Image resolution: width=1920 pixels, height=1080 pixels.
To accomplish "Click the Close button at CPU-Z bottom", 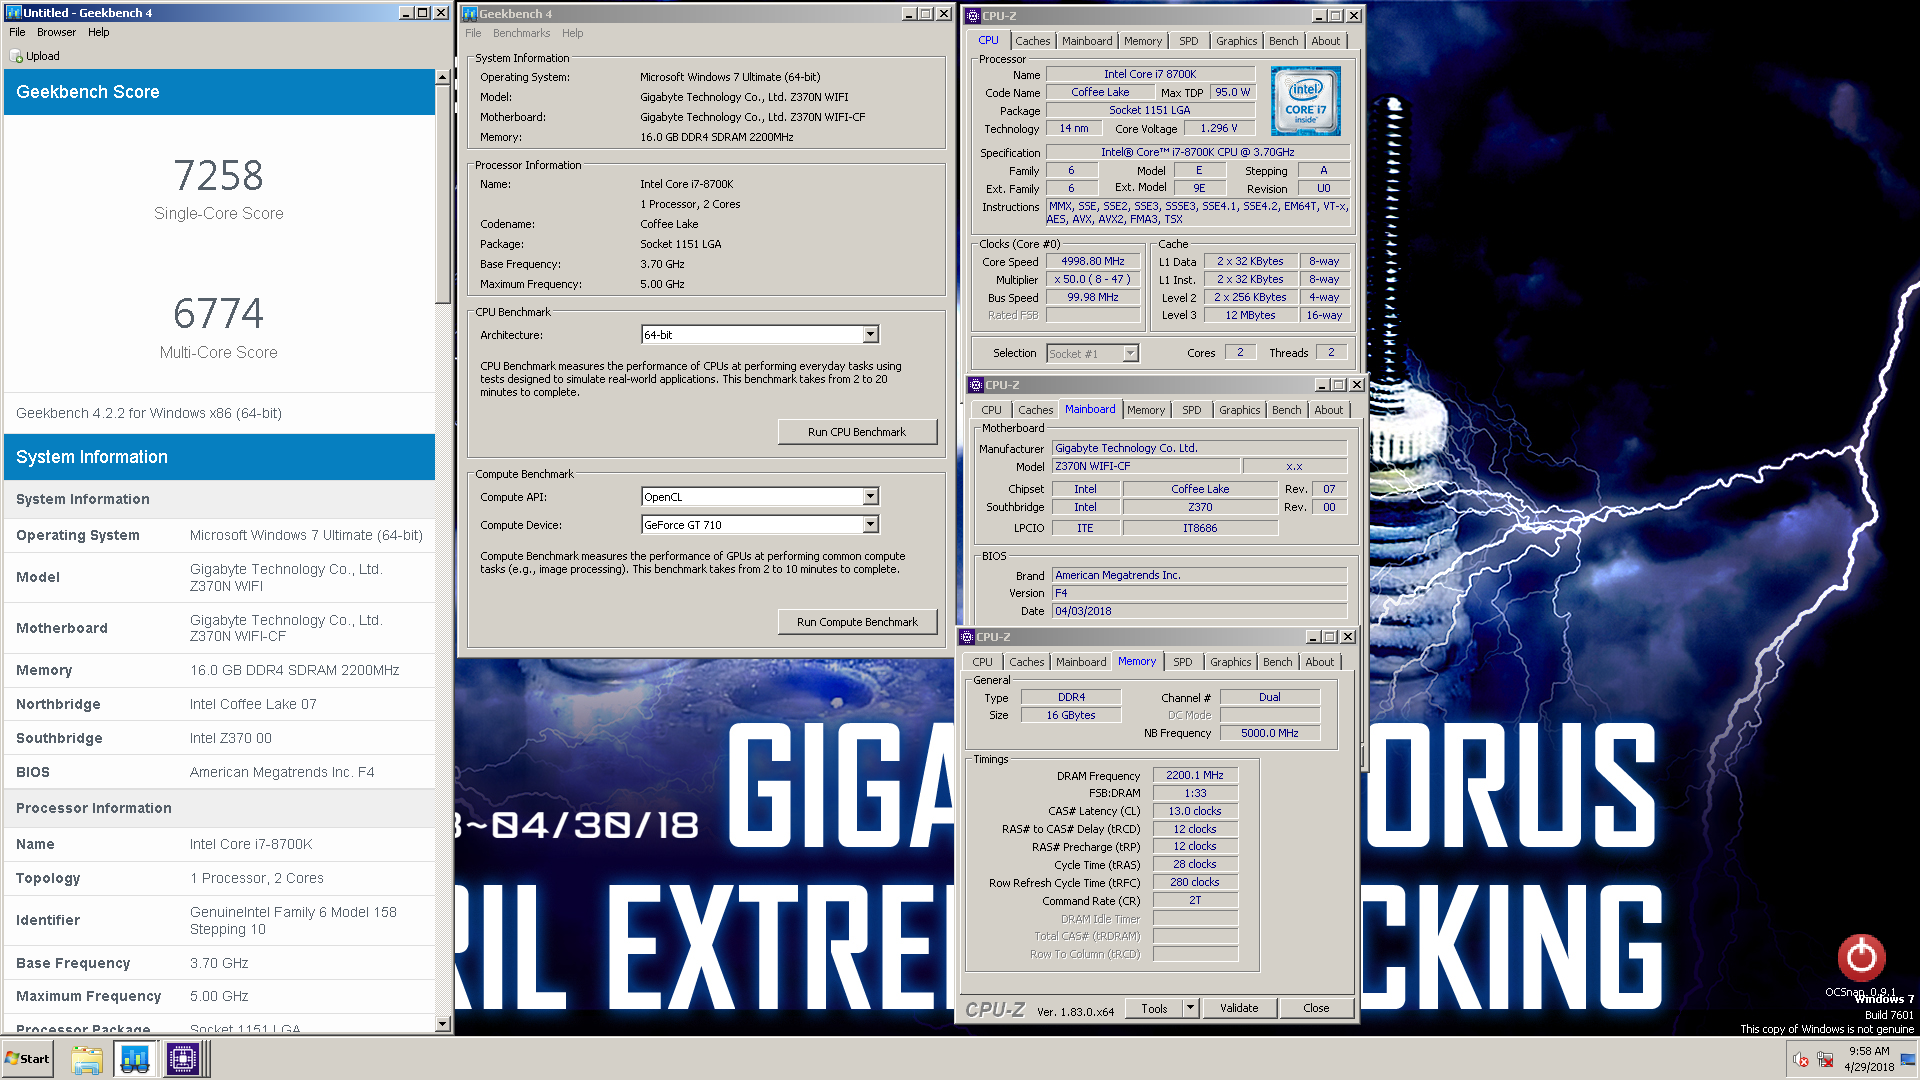I will [1316, 1008].
